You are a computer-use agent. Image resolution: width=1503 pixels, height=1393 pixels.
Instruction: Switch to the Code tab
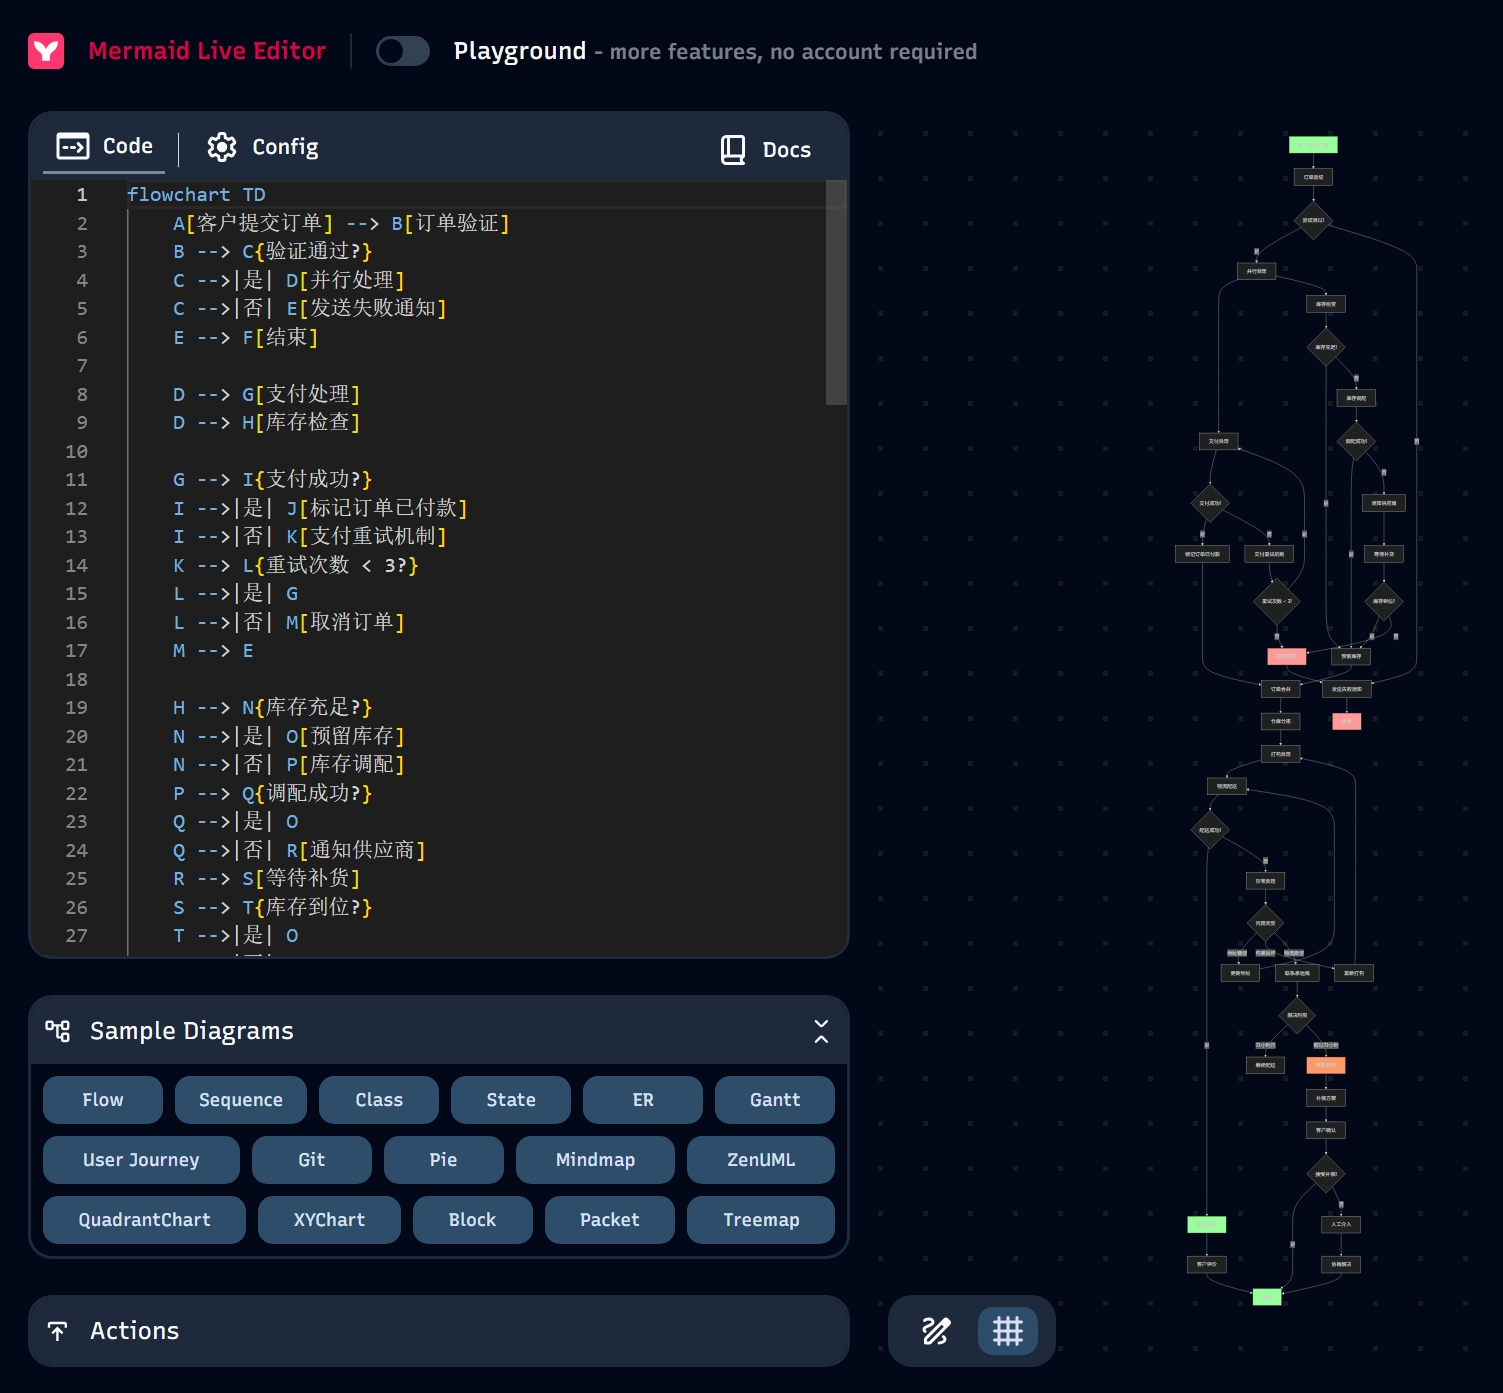click(x=106, y=147)
